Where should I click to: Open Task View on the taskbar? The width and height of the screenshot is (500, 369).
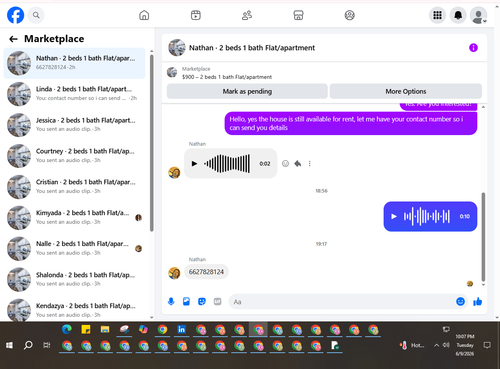(47, 345)
